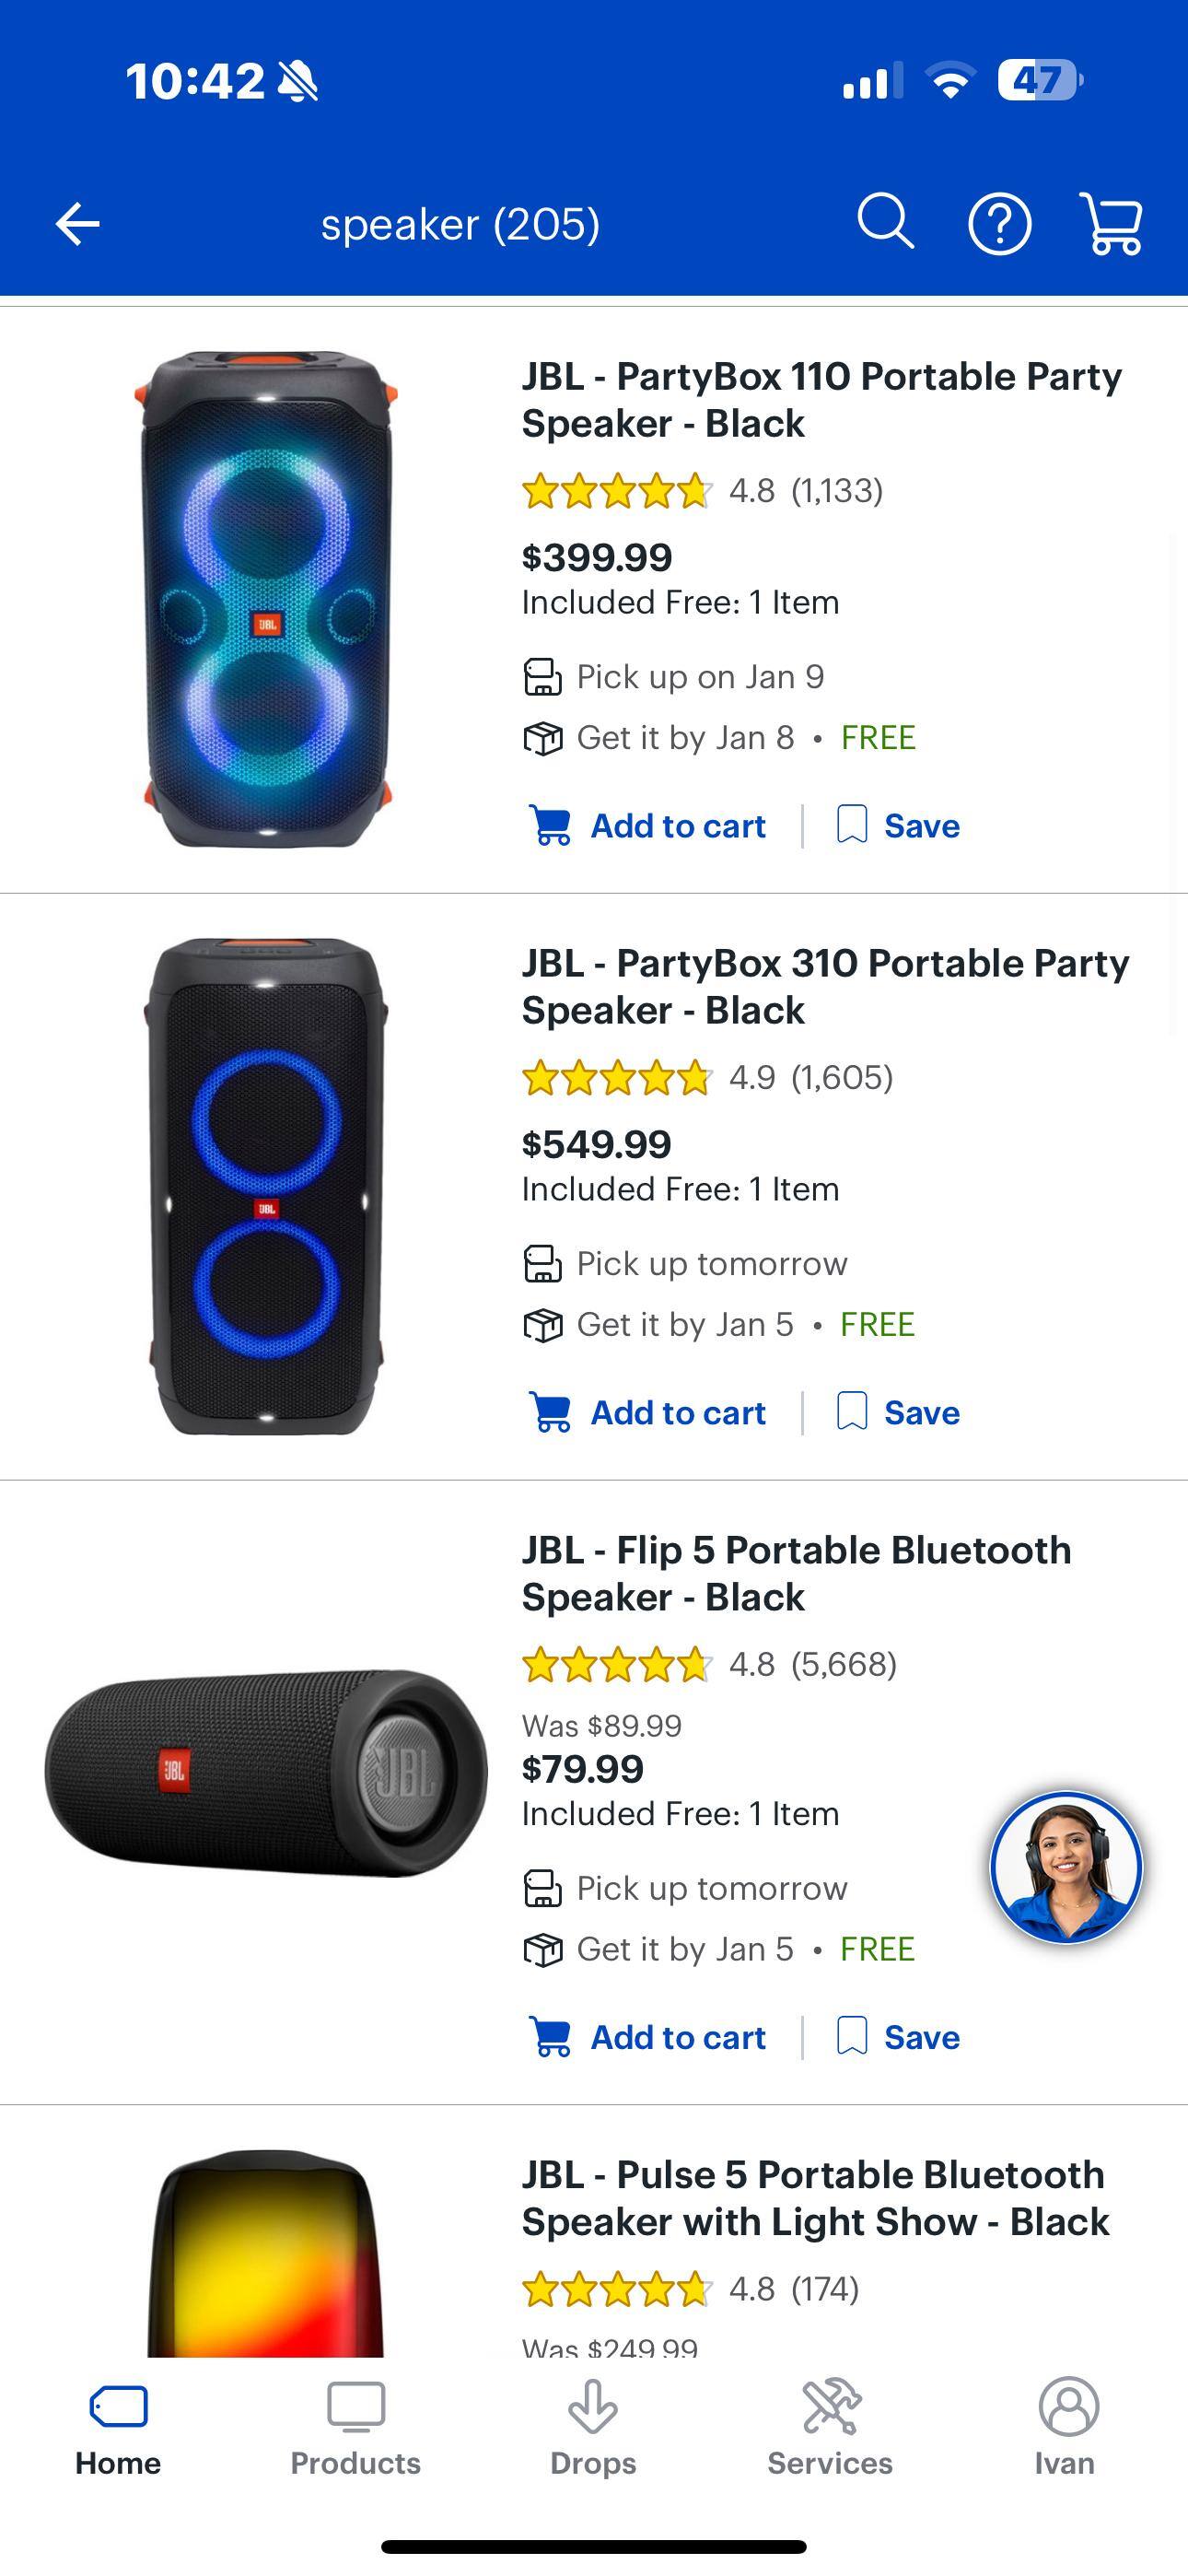Image resolution: width=1188 pixels, height=2576 pixels.
Task: Add PartyBox 310 to cart
Action: click(648, 1413)
